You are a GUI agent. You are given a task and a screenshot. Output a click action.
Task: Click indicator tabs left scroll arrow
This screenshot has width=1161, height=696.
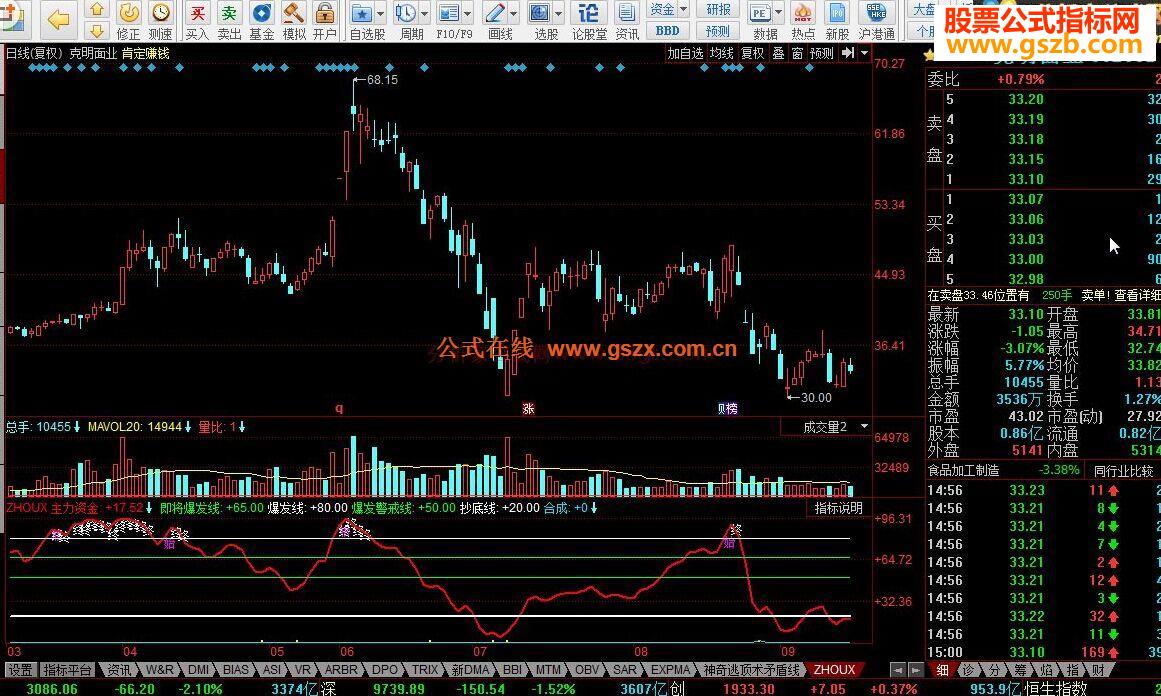(x=898, y=670)
